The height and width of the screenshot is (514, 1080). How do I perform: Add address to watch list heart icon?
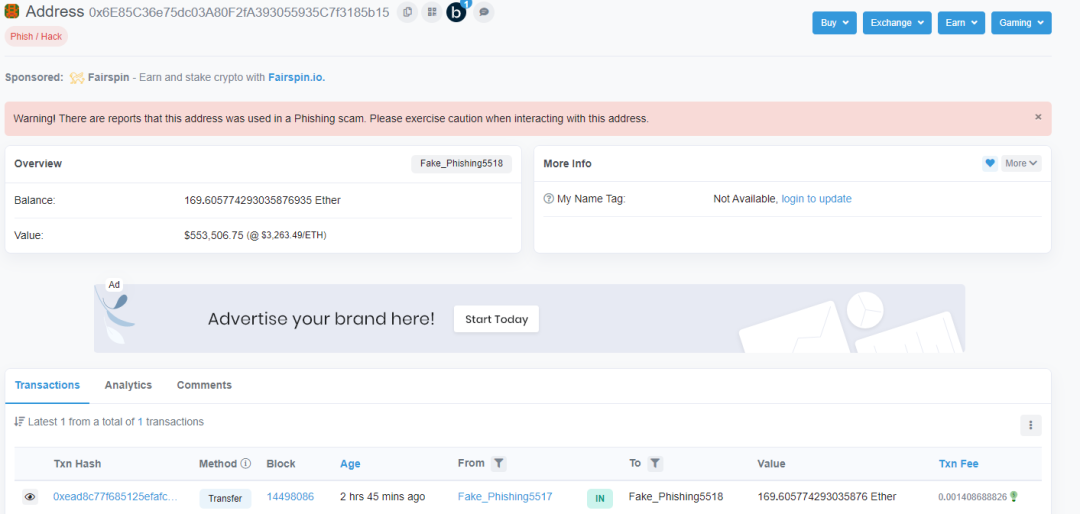coord(990,163)
